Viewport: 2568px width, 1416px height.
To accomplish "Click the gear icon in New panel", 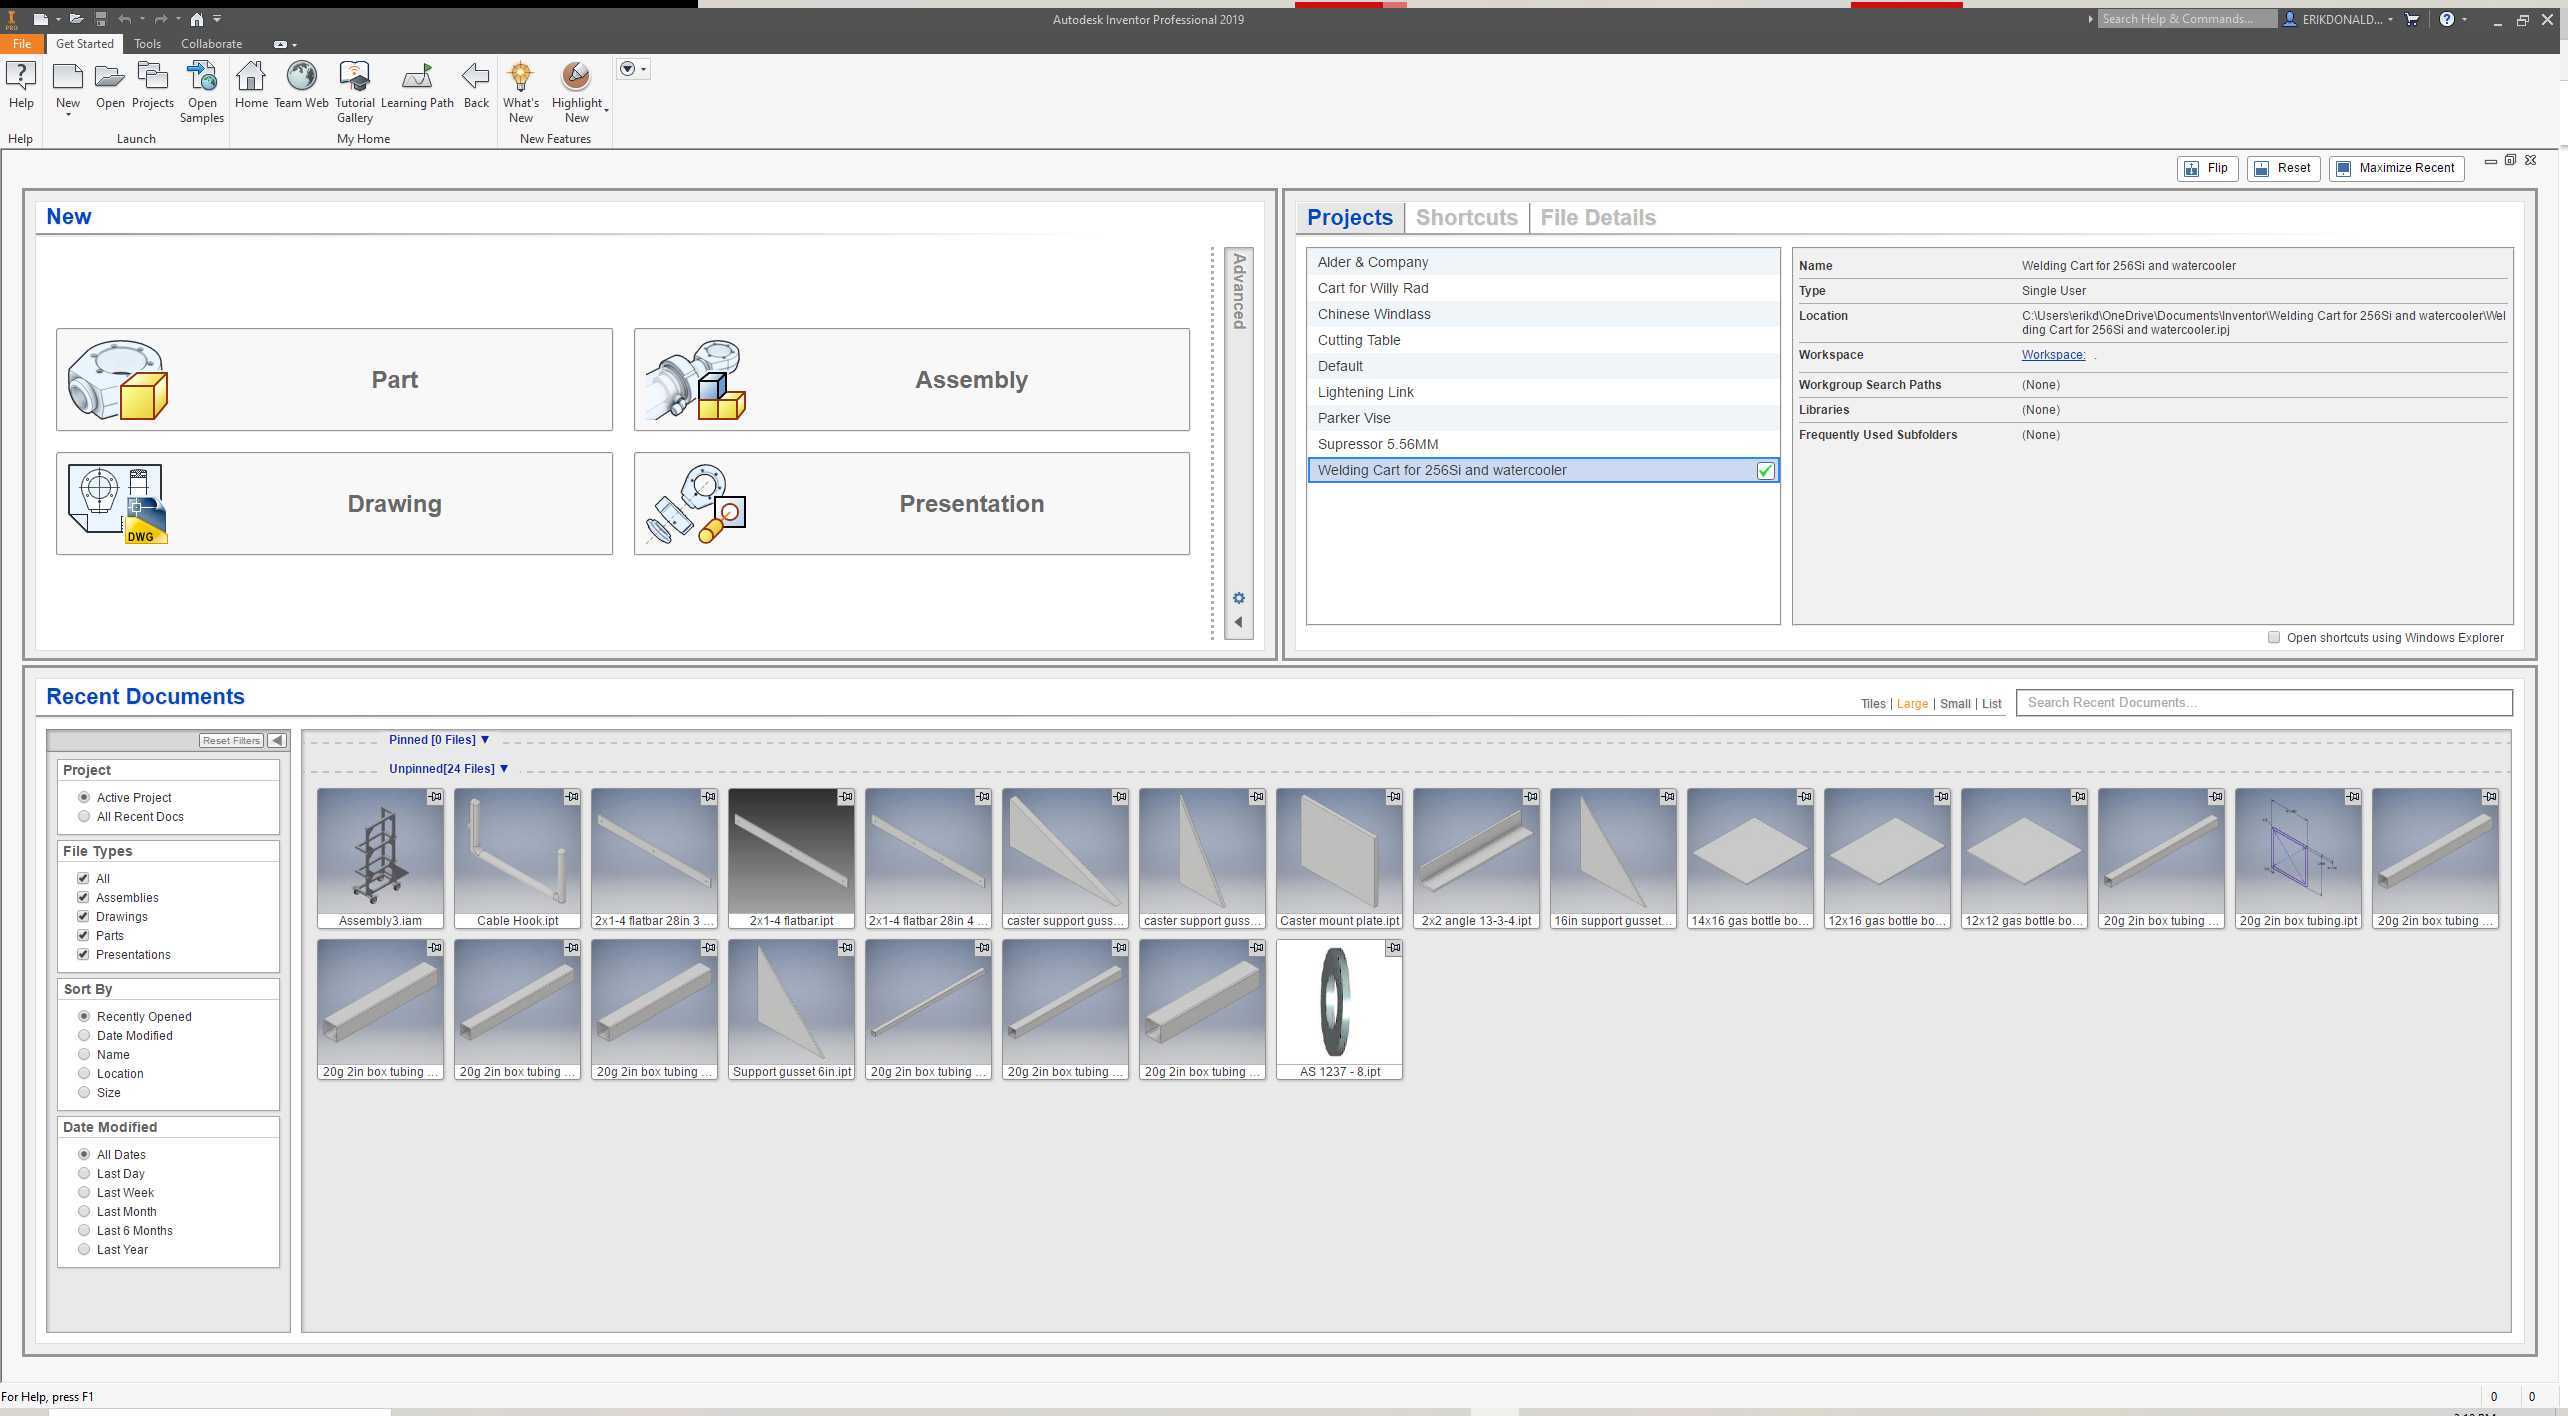I will point(1239,598).
